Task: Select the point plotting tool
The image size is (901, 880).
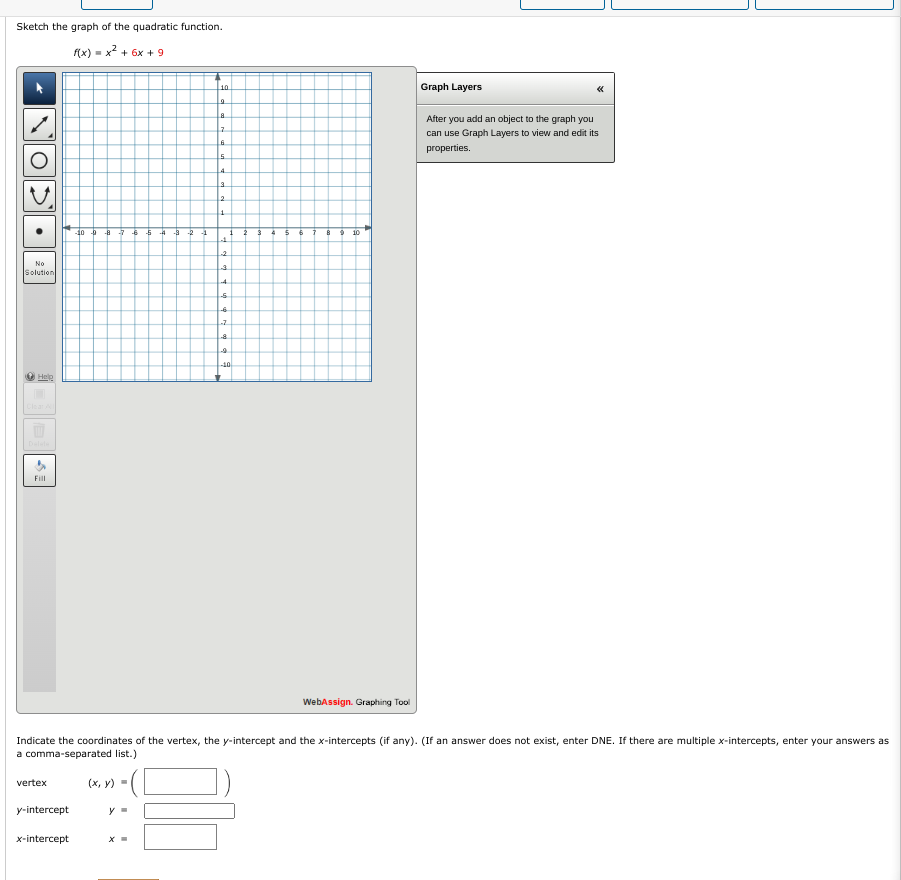Action: (x=38, y=230)
